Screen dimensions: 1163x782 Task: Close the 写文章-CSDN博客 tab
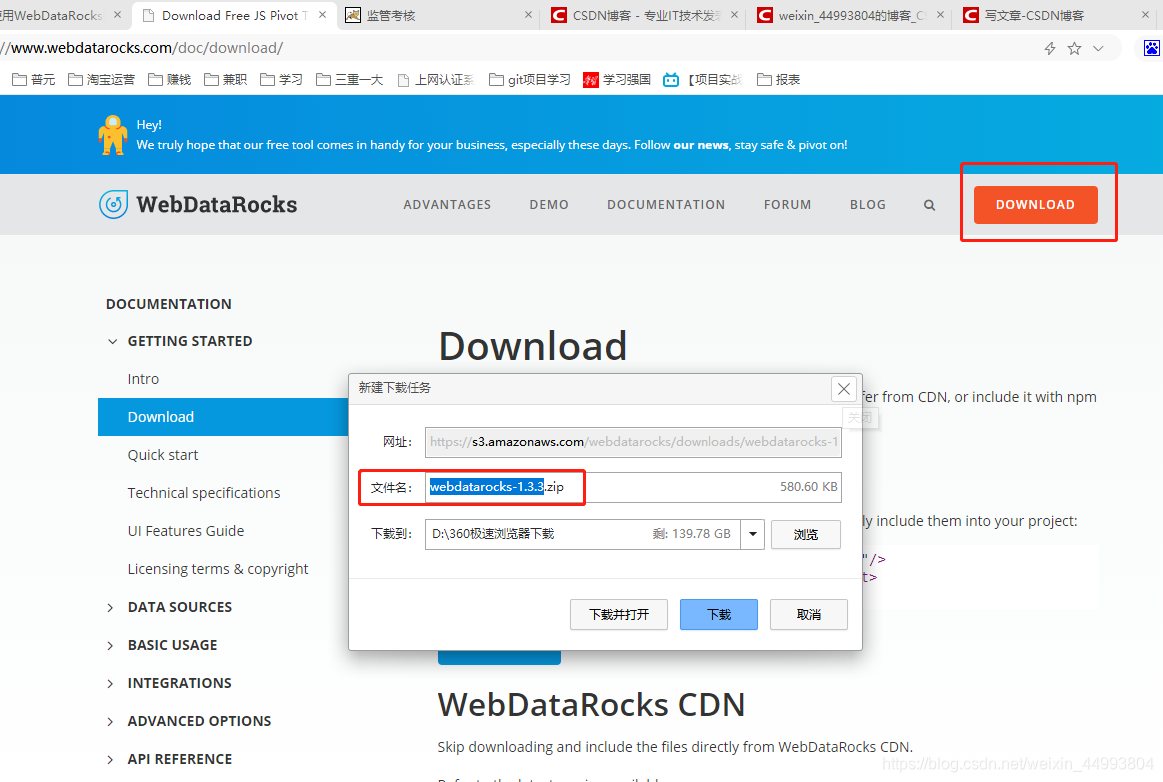click(x=1145, y=15)
